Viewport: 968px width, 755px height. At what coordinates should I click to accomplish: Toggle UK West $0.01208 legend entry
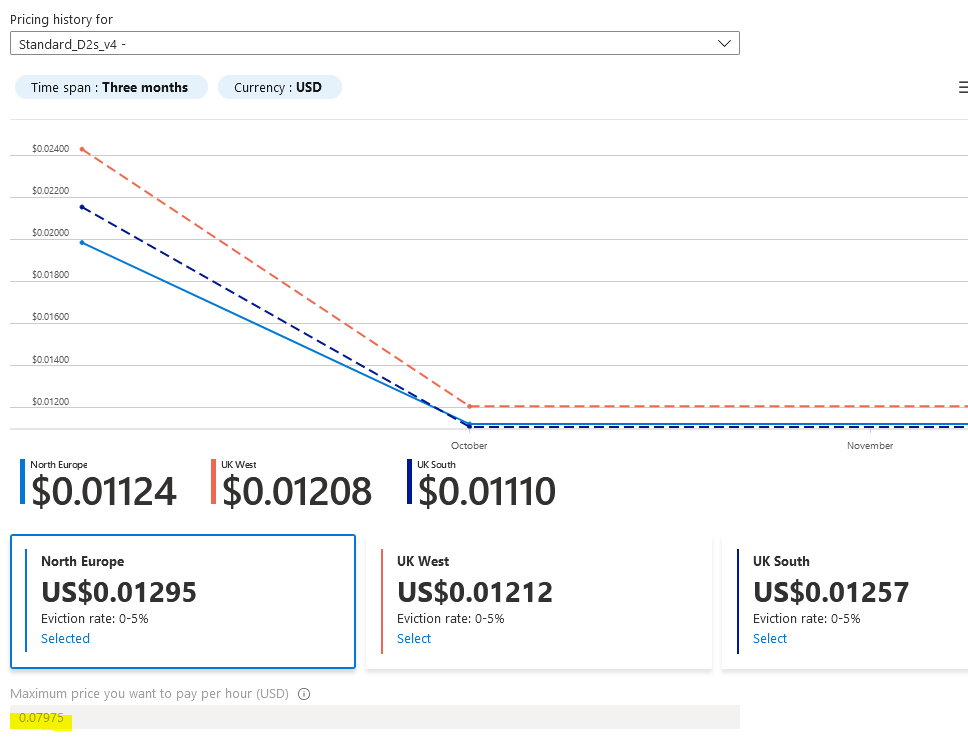tap(293, 484)
